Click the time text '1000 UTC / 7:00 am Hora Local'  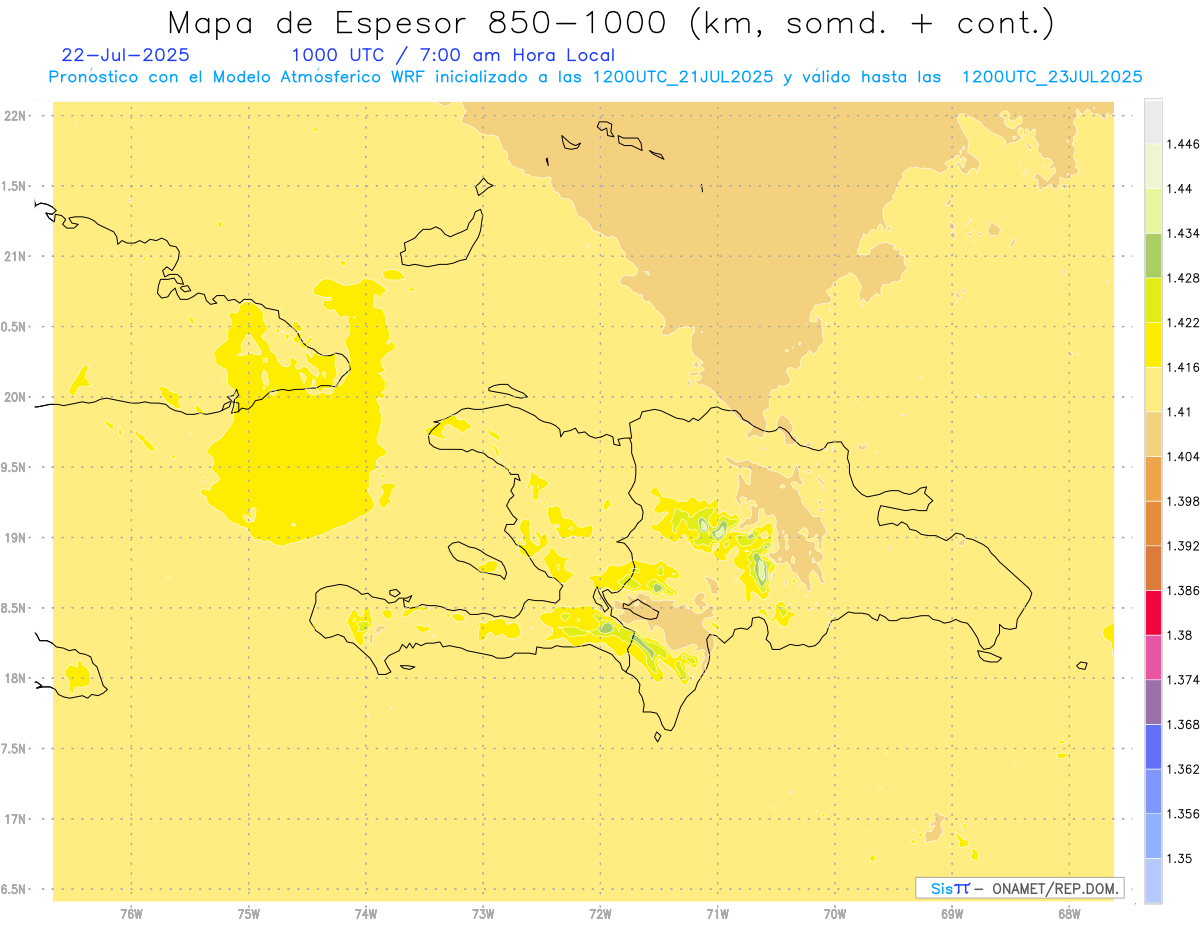(x=453, y=55)
